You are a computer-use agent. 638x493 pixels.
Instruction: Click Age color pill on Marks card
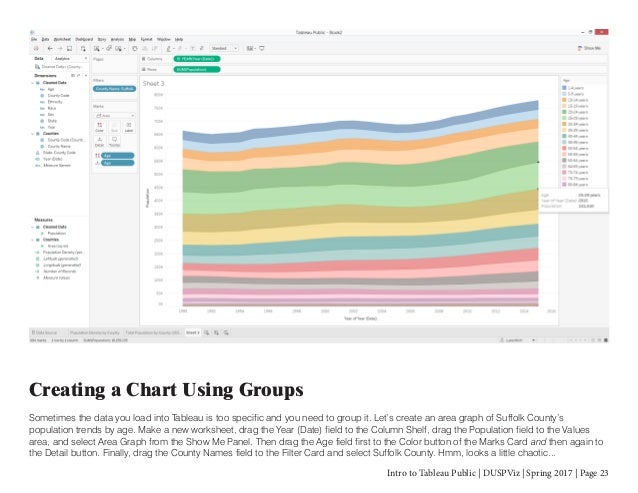coord(118,156)
